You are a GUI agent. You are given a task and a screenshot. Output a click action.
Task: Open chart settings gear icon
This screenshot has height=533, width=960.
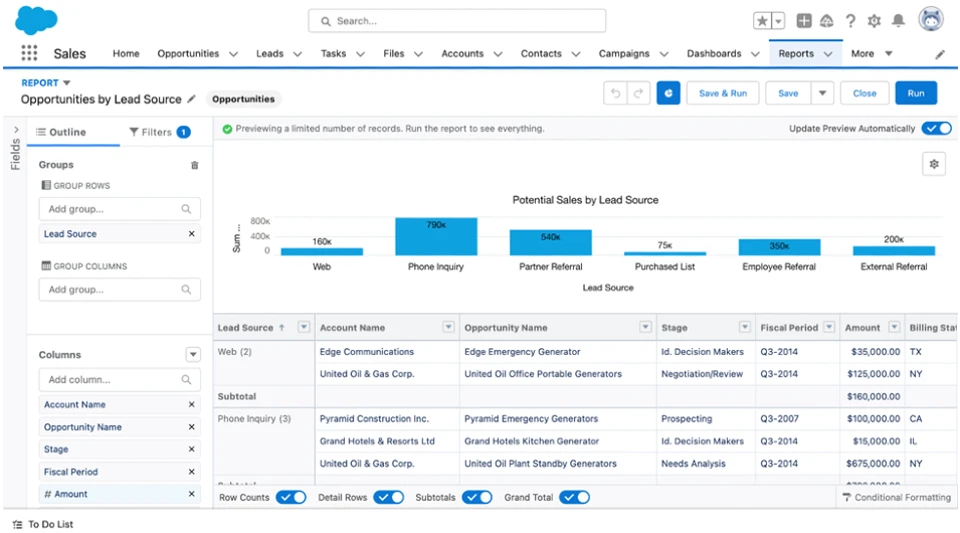[x=934, y=164]
